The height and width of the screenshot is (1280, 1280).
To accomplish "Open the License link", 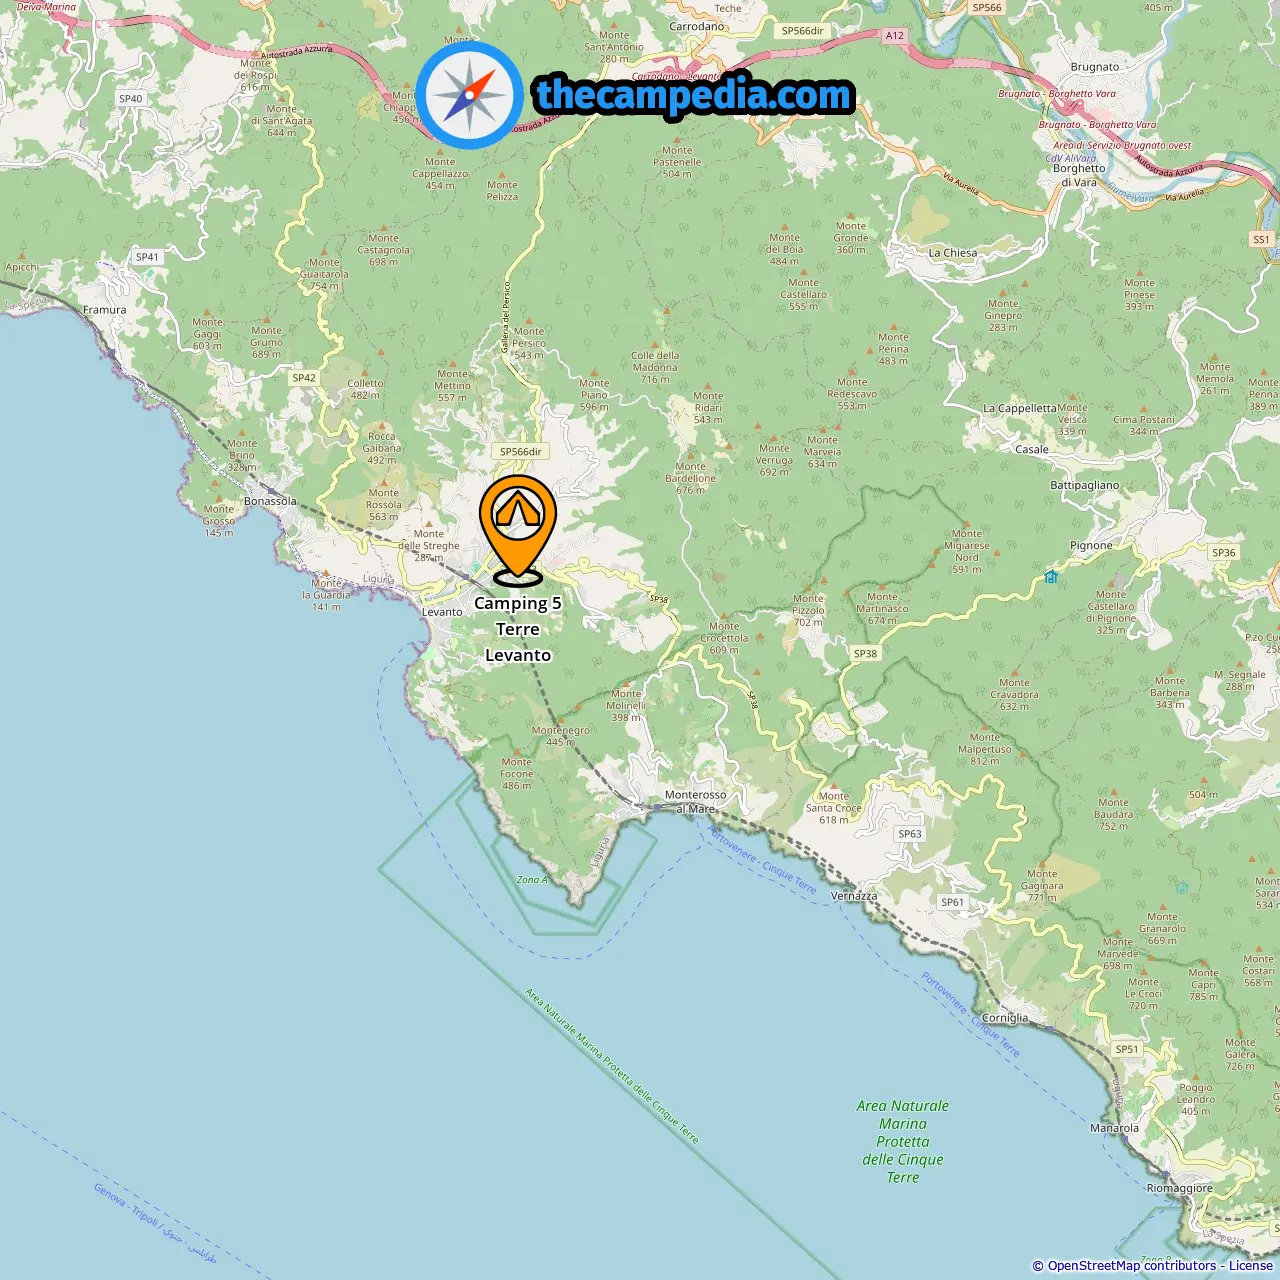I will [1251, 1266].
